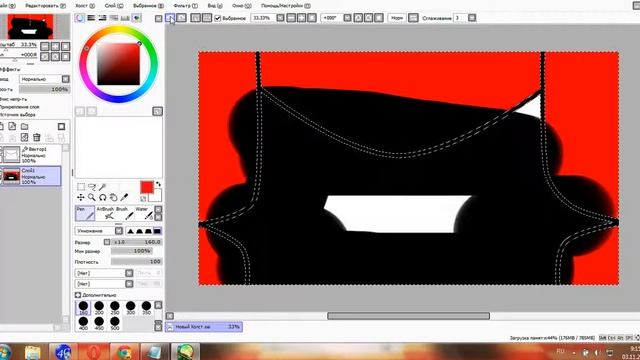Viewport: 640px width, 360px height.
Task: Select the Hand pan tool
Action: [x=113, y=198]
